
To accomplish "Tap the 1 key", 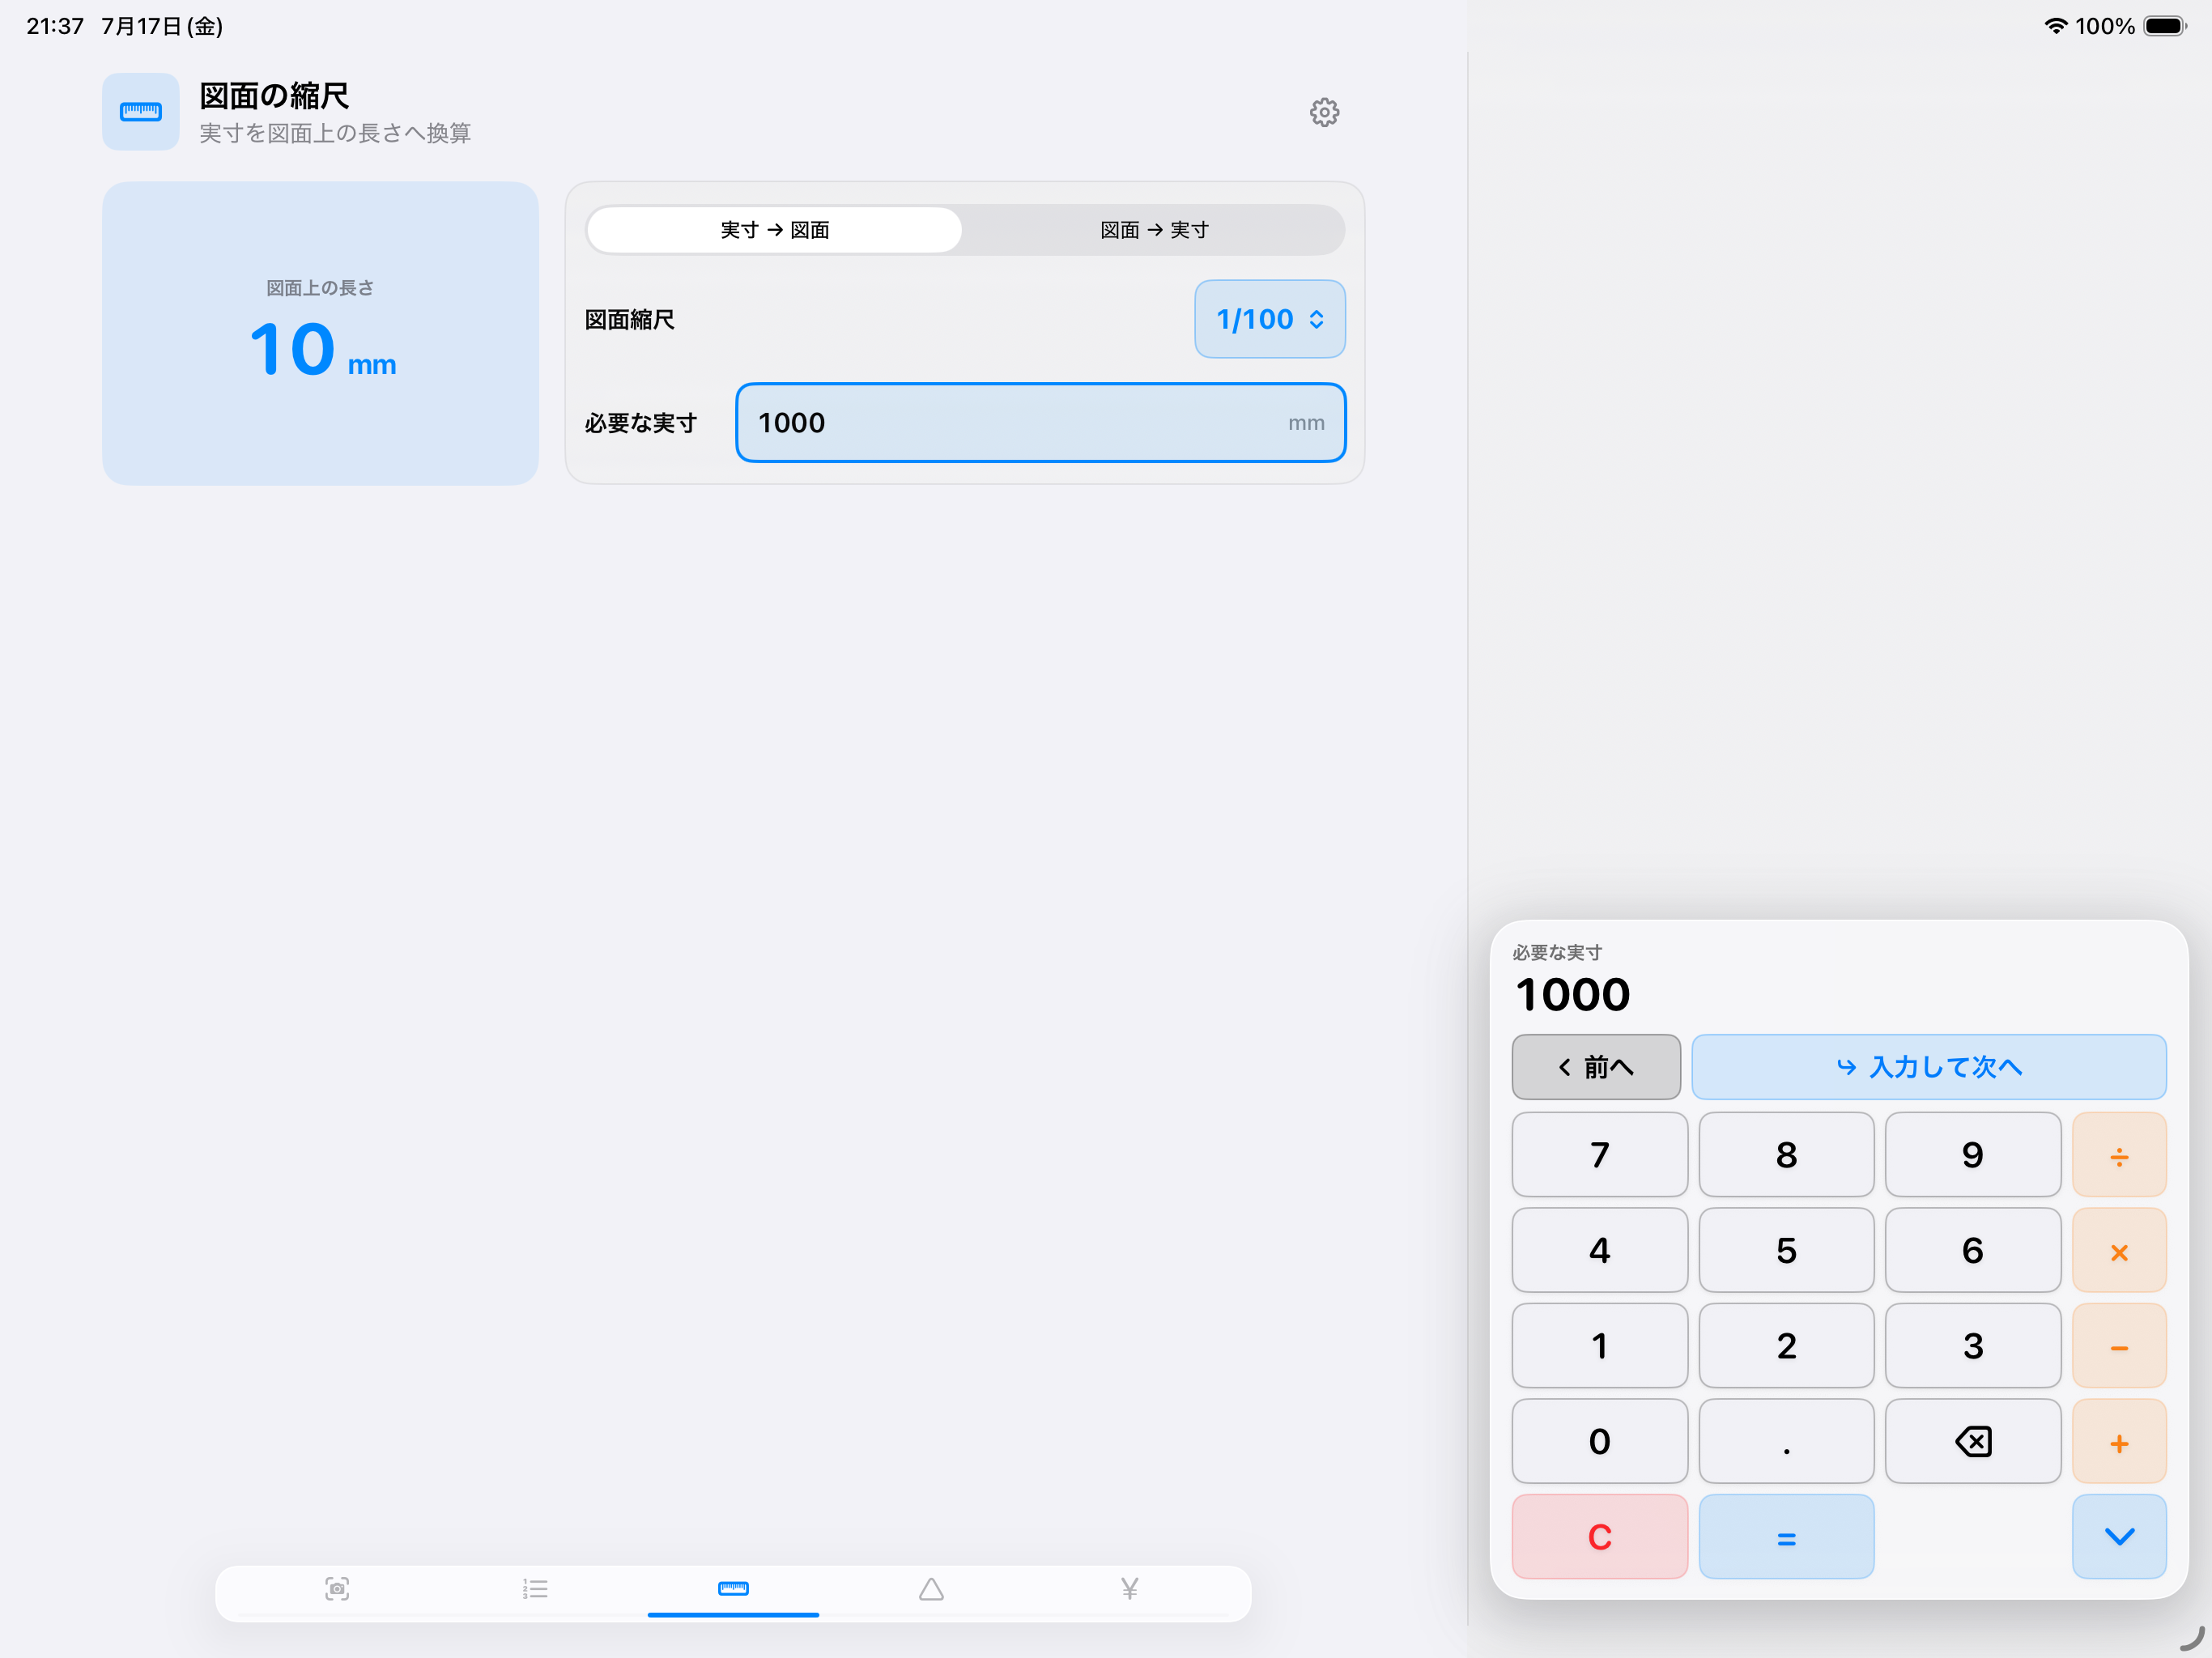I will (1599, 1346).
